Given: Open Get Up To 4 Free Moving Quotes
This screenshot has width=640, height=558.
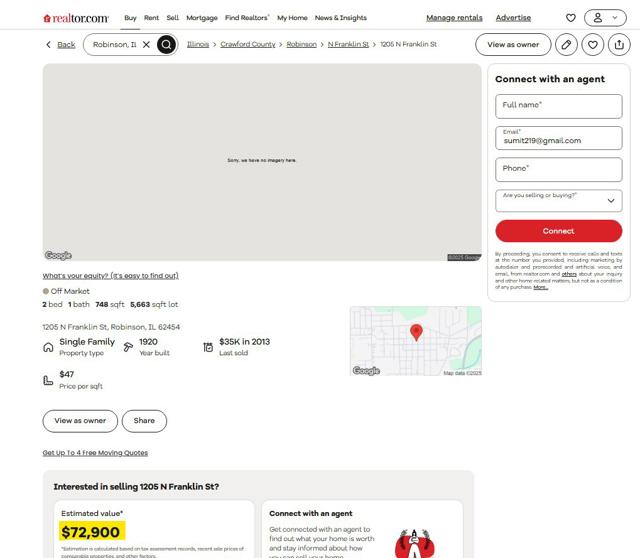Looking at the screenshot, I should (x=95, y=453).
